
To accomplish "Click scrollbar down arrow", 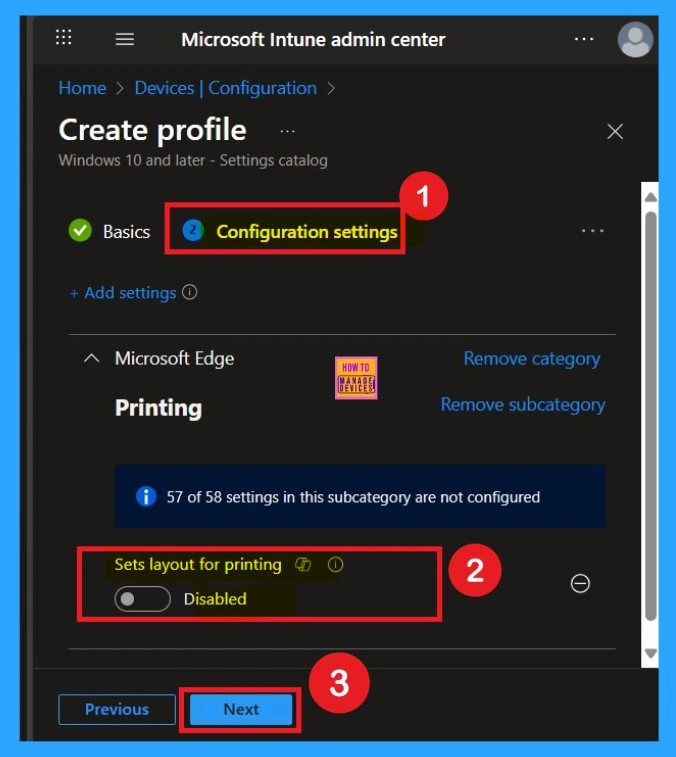I will point(650,653).
